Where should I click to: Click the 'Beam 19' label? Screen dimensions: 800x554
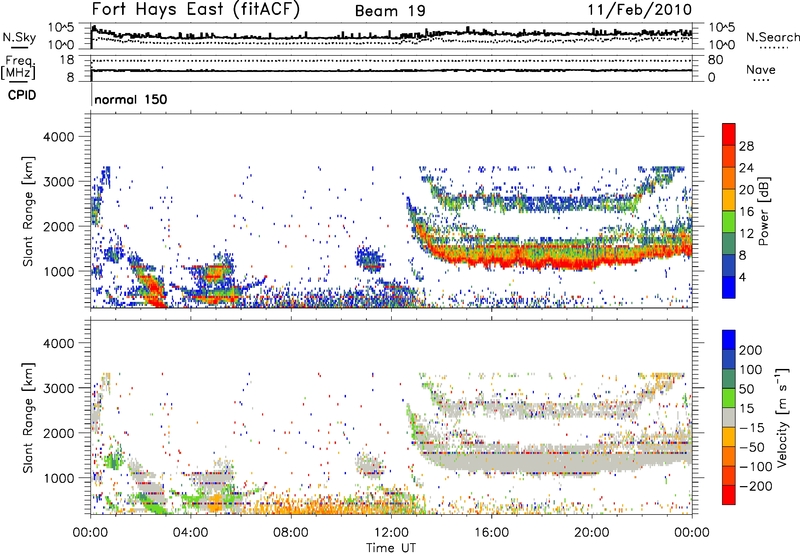(390, 11)
